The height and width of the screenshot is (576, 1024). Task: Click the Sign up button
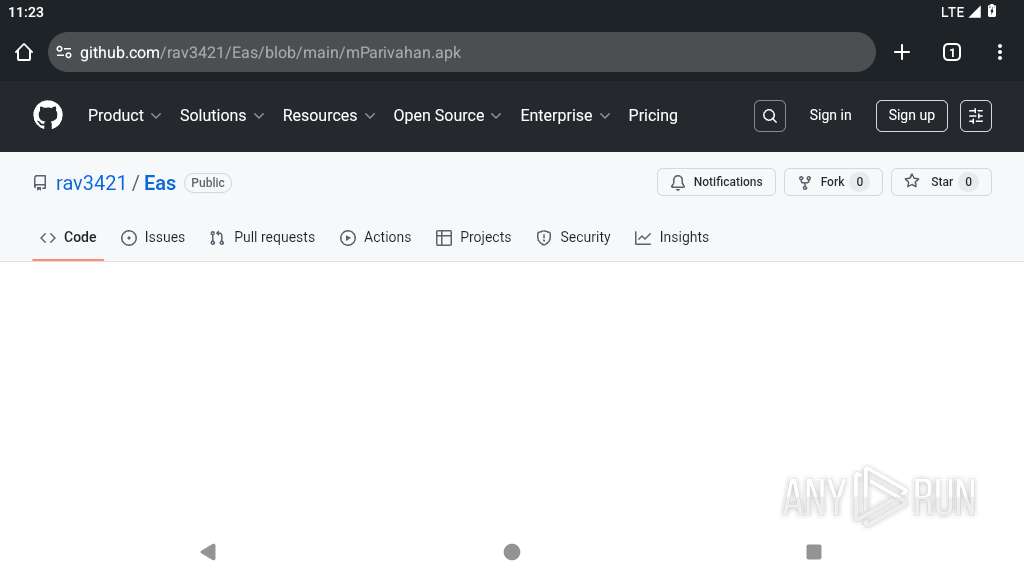point(911,116)
